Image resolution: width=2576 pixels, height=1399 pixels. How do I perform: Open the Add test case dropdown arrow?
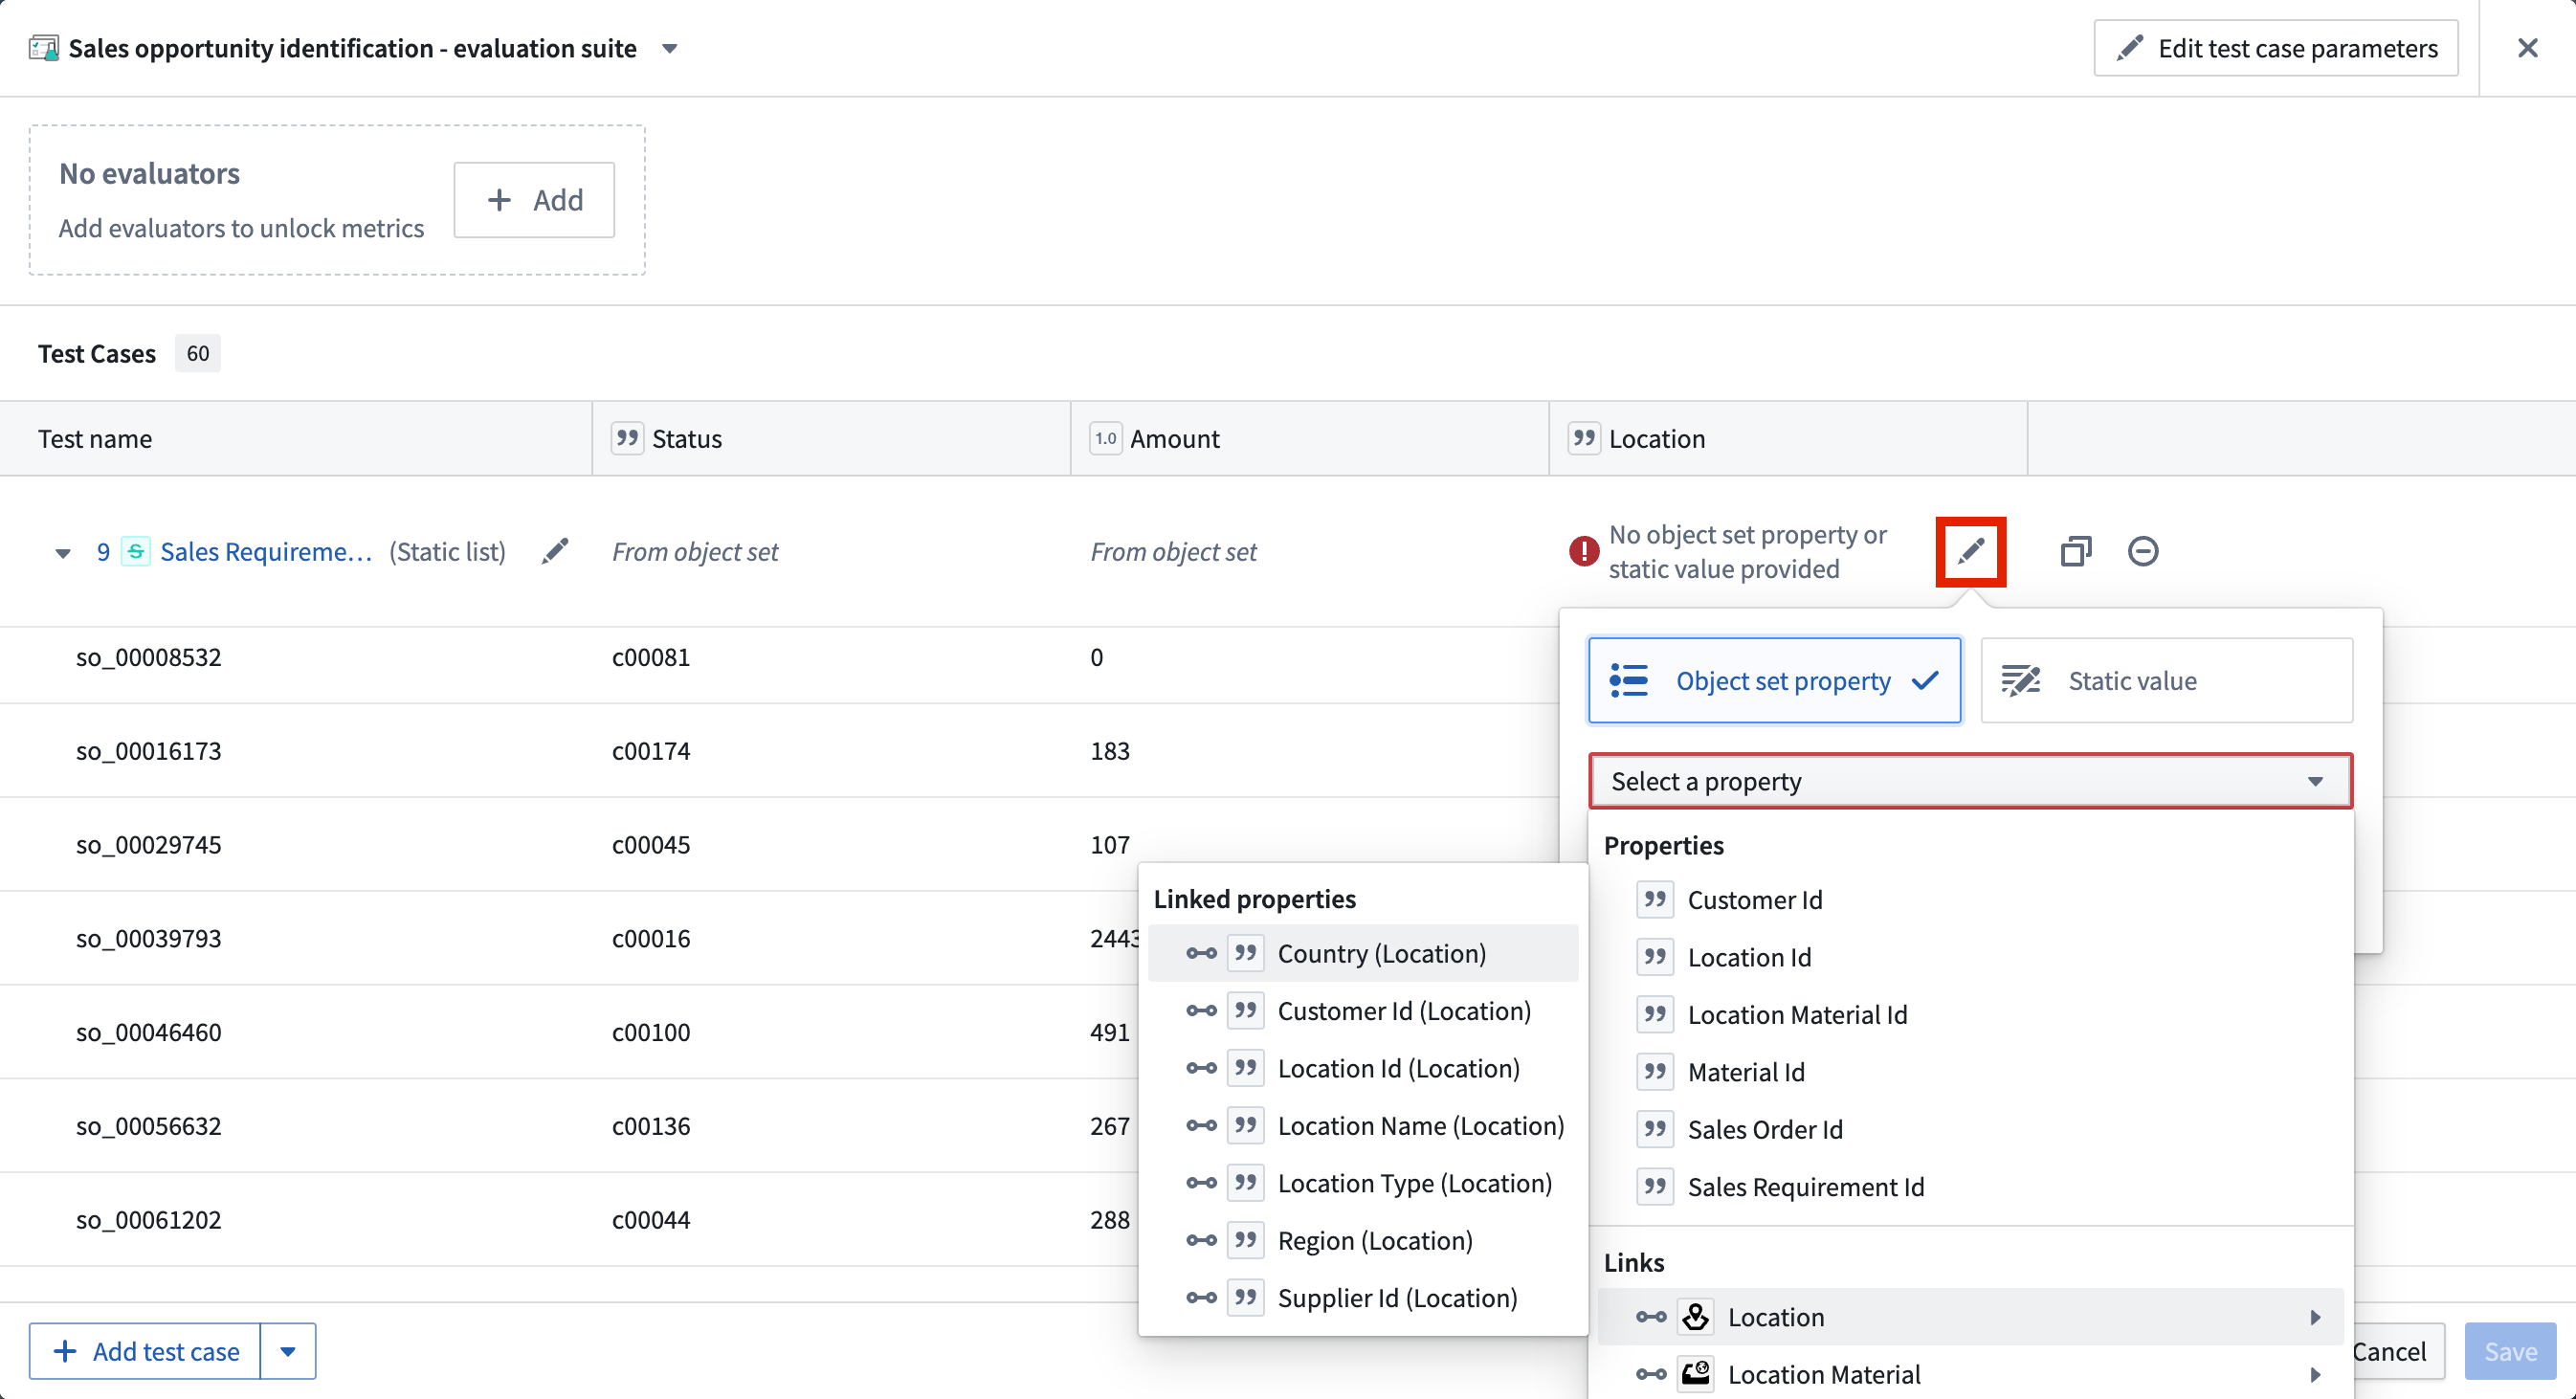click(288, 1351)
